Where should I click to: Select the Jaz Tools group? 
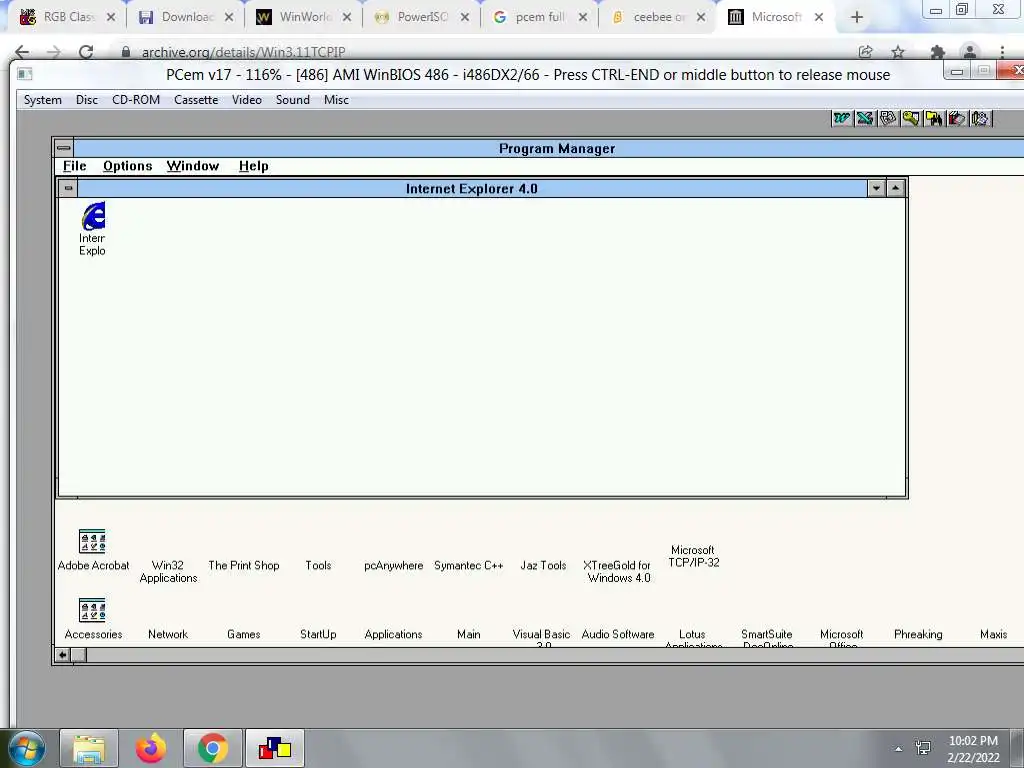pos(543,566)
